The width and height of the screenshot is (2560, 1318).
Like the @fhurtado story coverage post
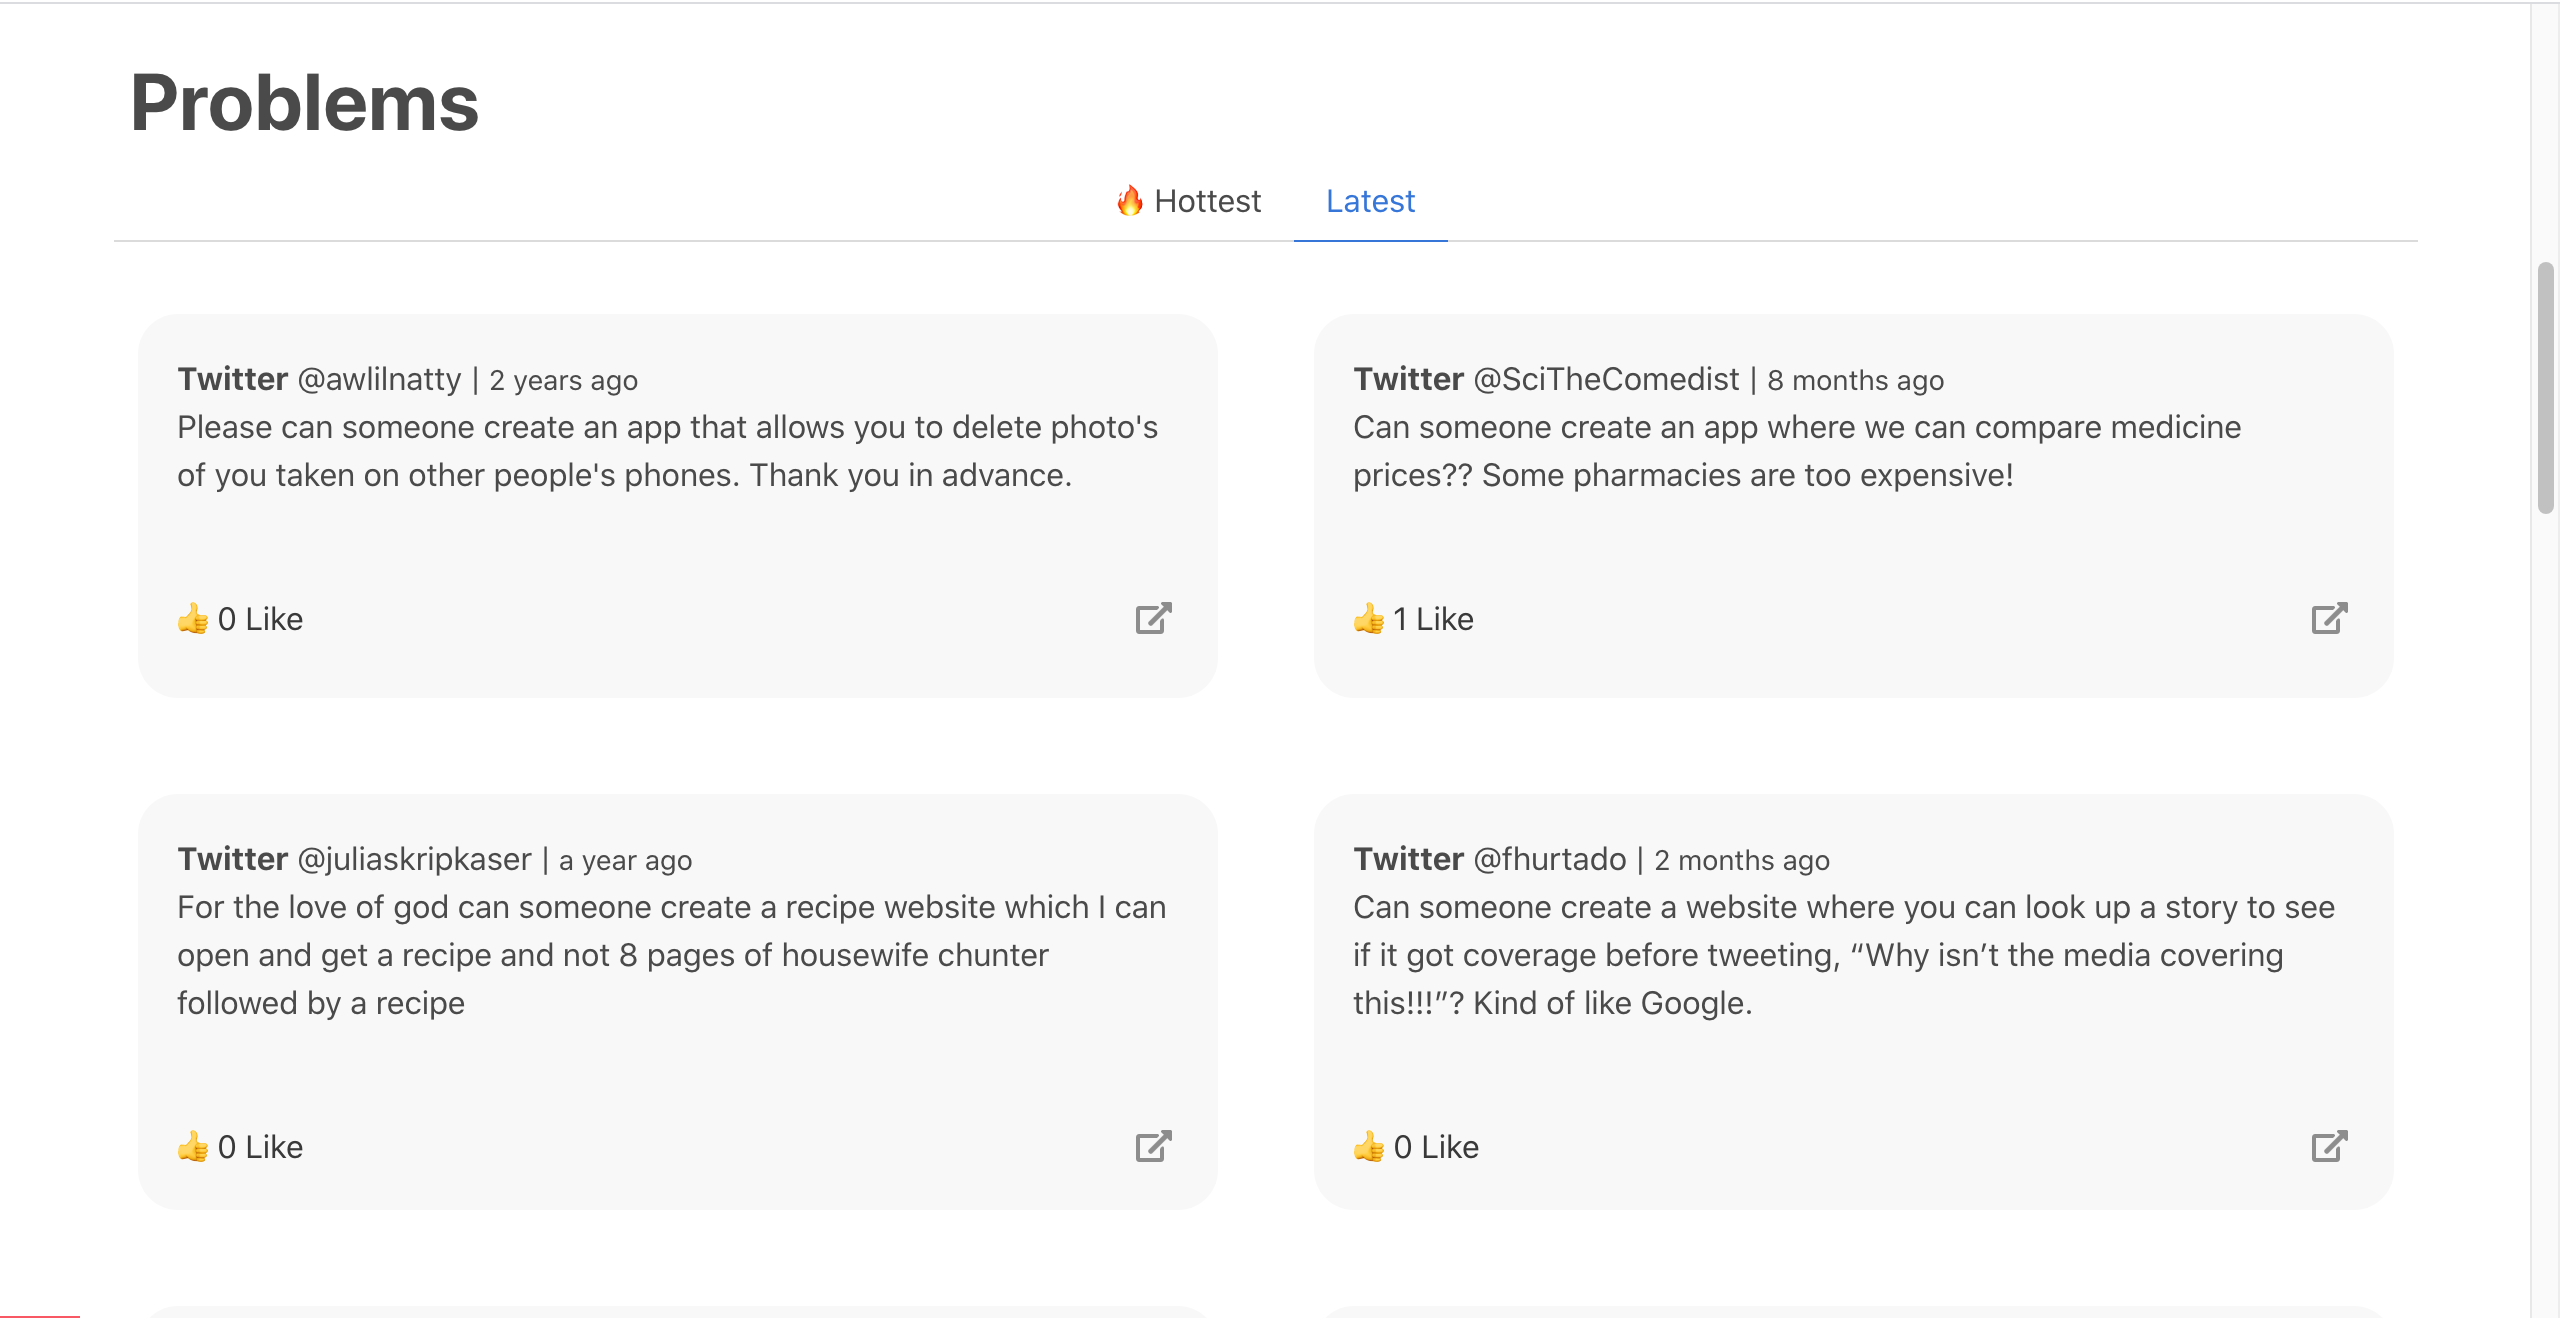pyautogui.click(x=1436, y=1146)
